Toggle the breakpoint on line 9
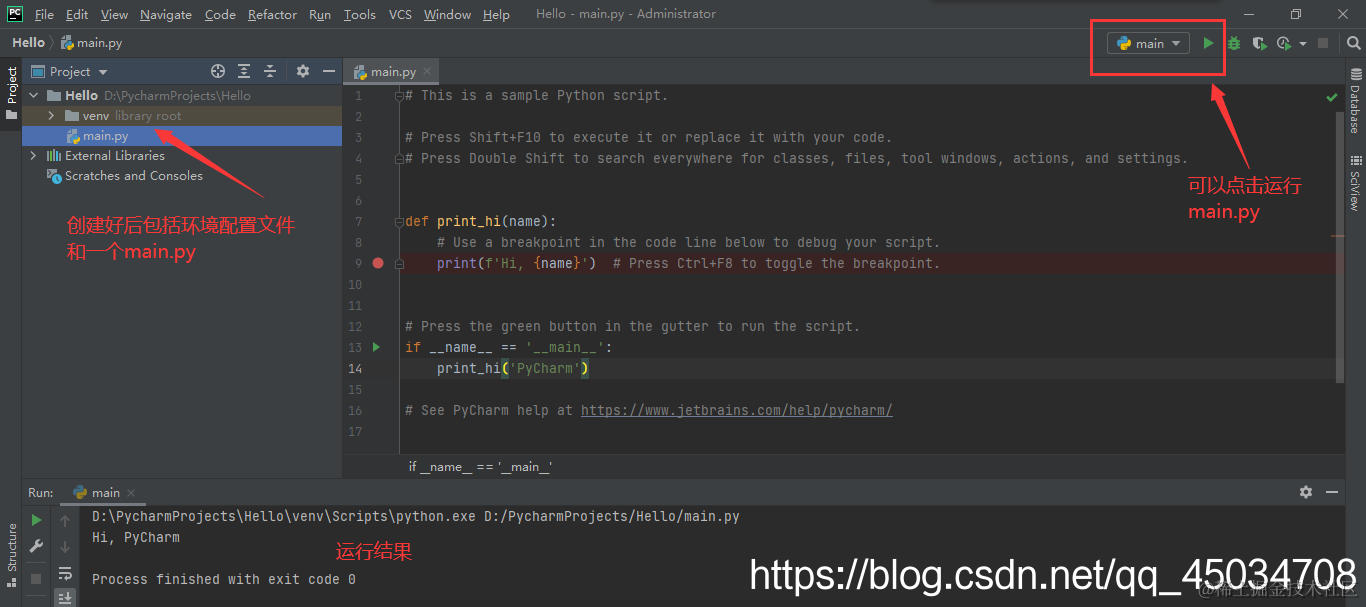Image resolution: width=1366 pixels, height=607 pixels. click(x=378, y=263)
